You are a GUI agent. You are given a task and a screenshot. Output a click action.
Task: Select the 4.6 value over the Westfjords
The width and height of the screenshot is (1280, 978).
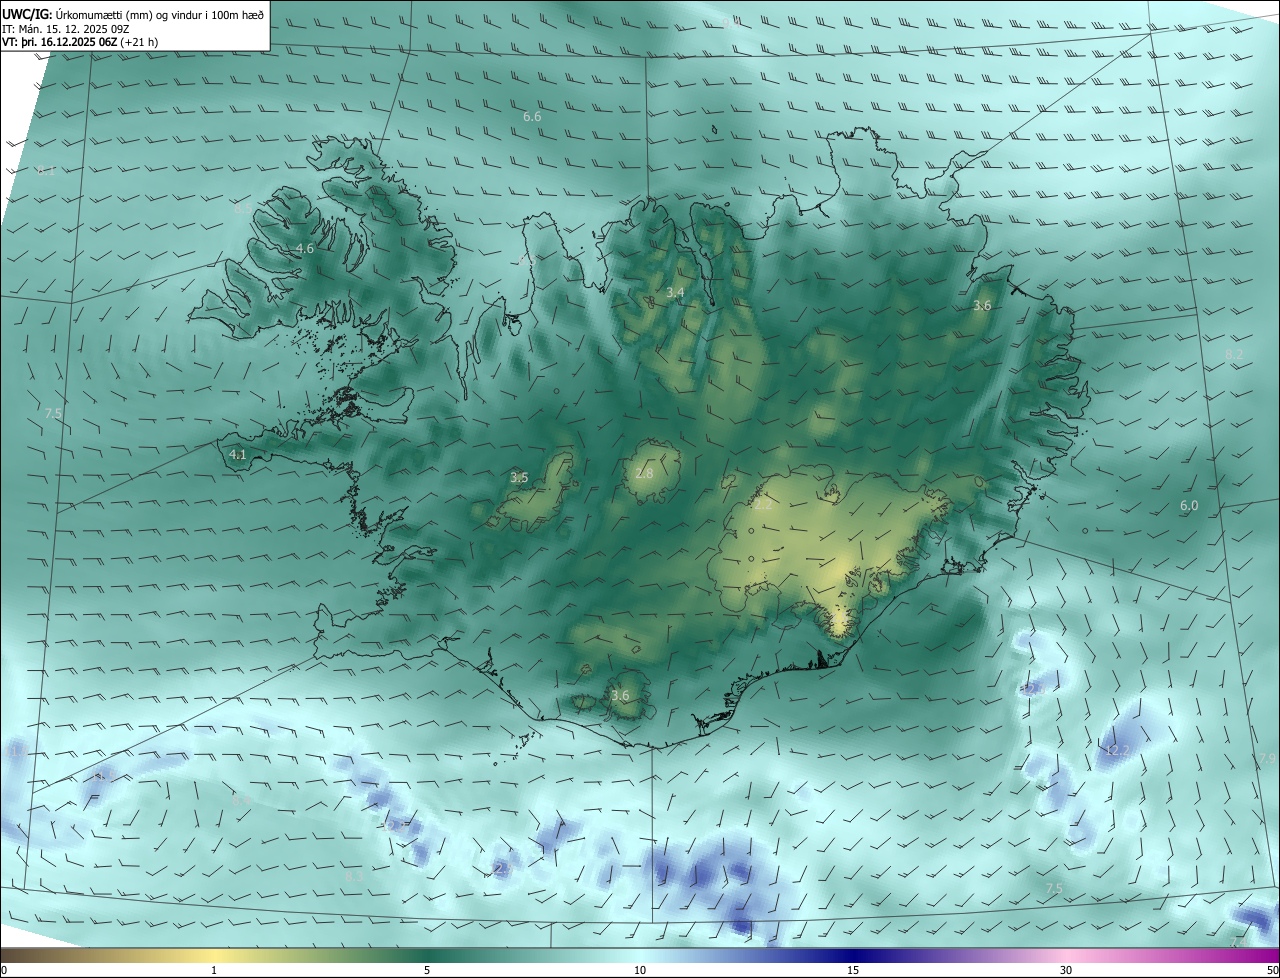pyautogui.click(x=304, y=248)
